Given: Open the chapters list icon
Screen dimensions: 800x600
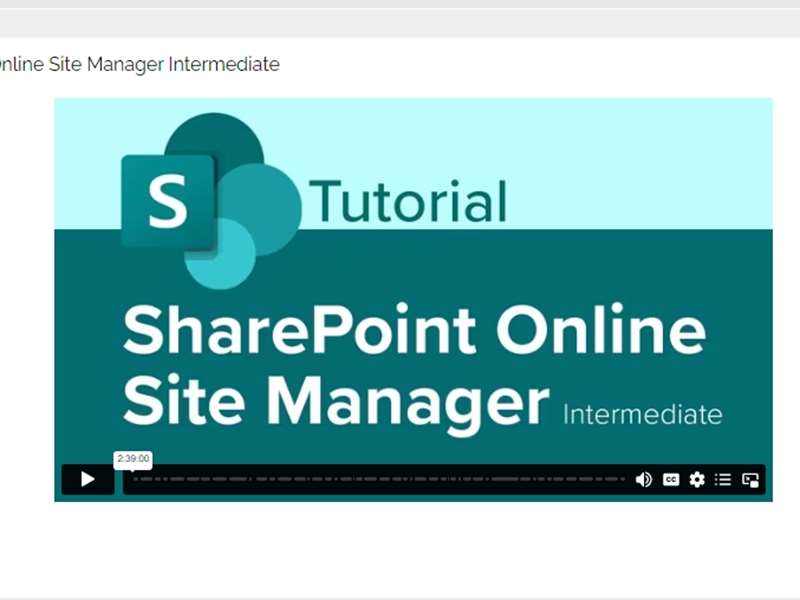Looking at the screenshot, I should pos(723,480).
